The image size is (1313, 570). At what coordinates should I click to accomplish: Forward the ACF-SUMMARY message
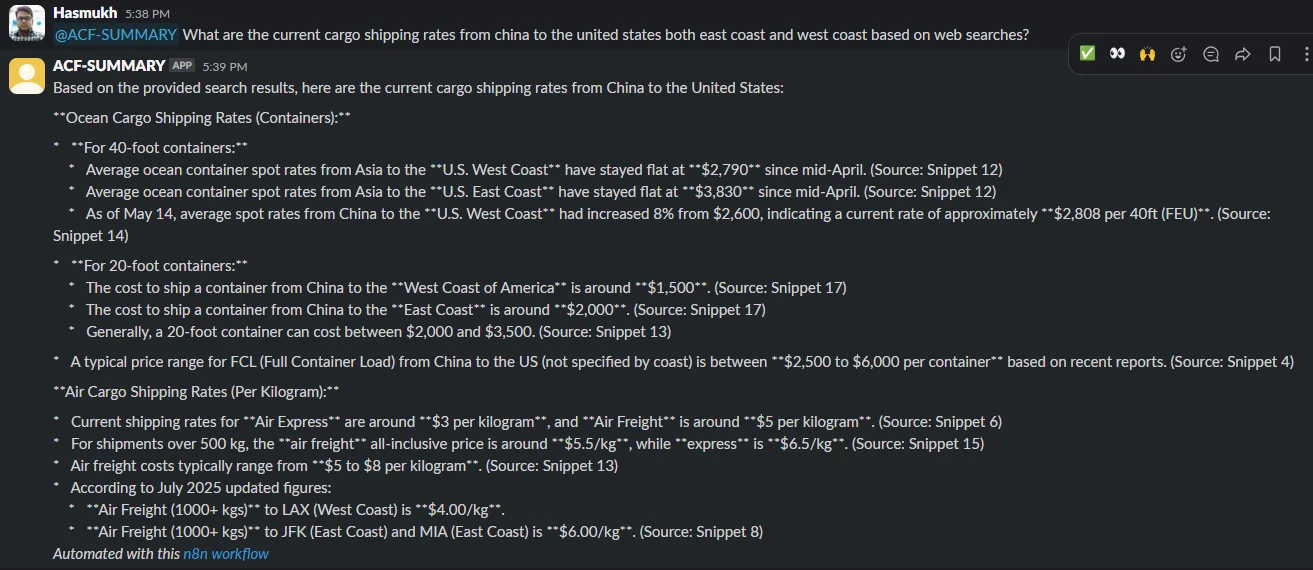tap(1243, 54)
